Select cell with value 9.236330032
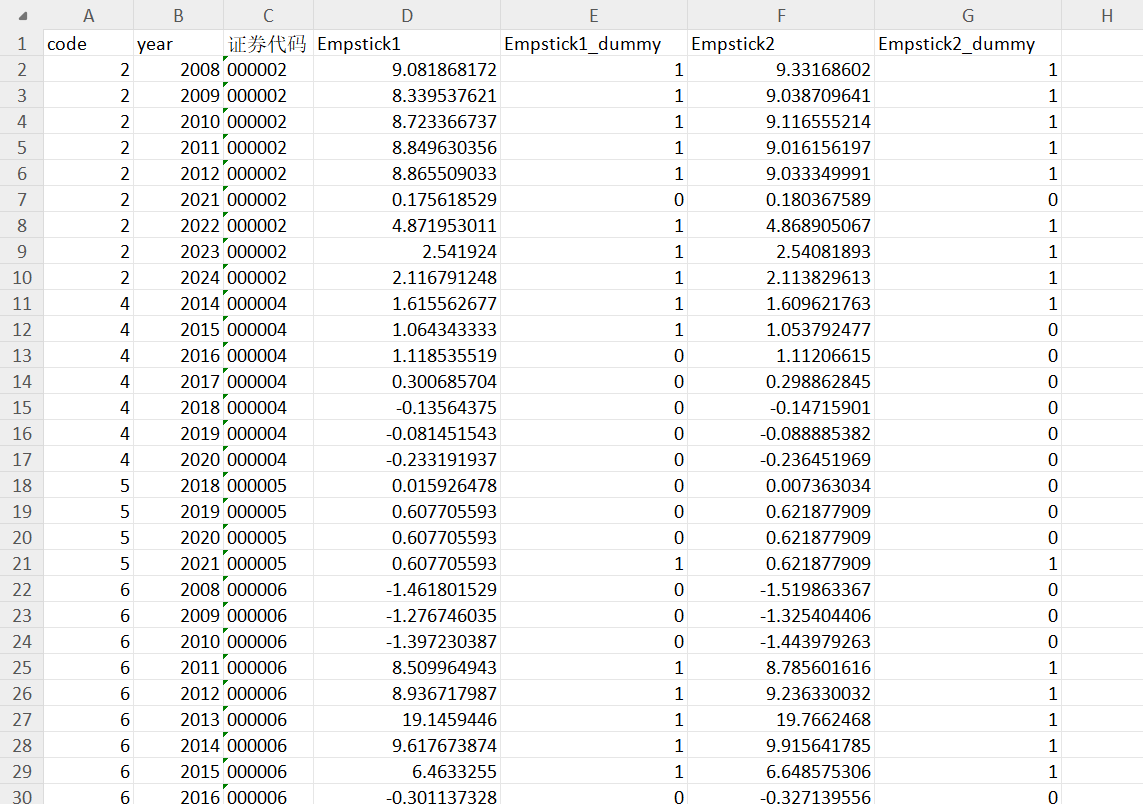This screenshot has width=1143, height=804. (x=781, y=693)
